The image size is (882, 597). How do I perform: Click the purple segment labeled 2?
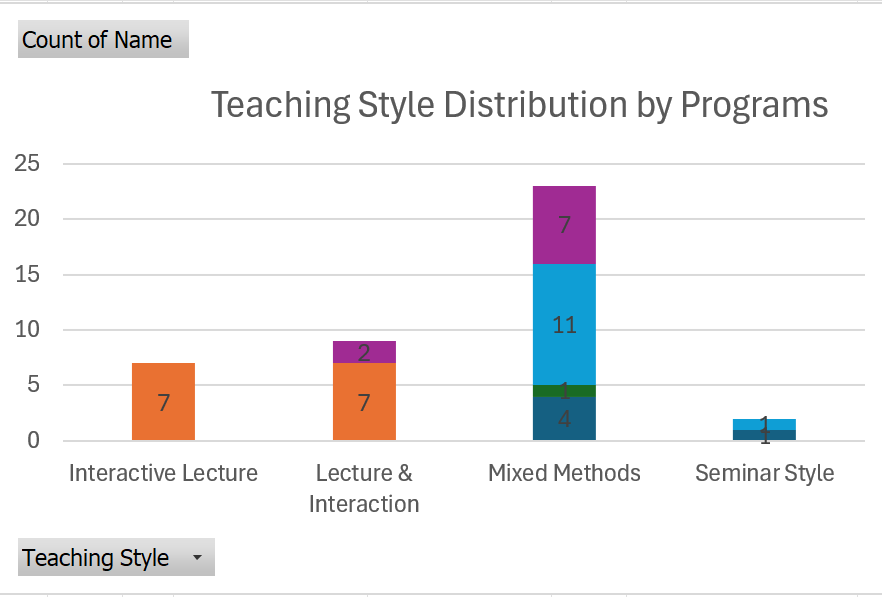click(364, 352)
